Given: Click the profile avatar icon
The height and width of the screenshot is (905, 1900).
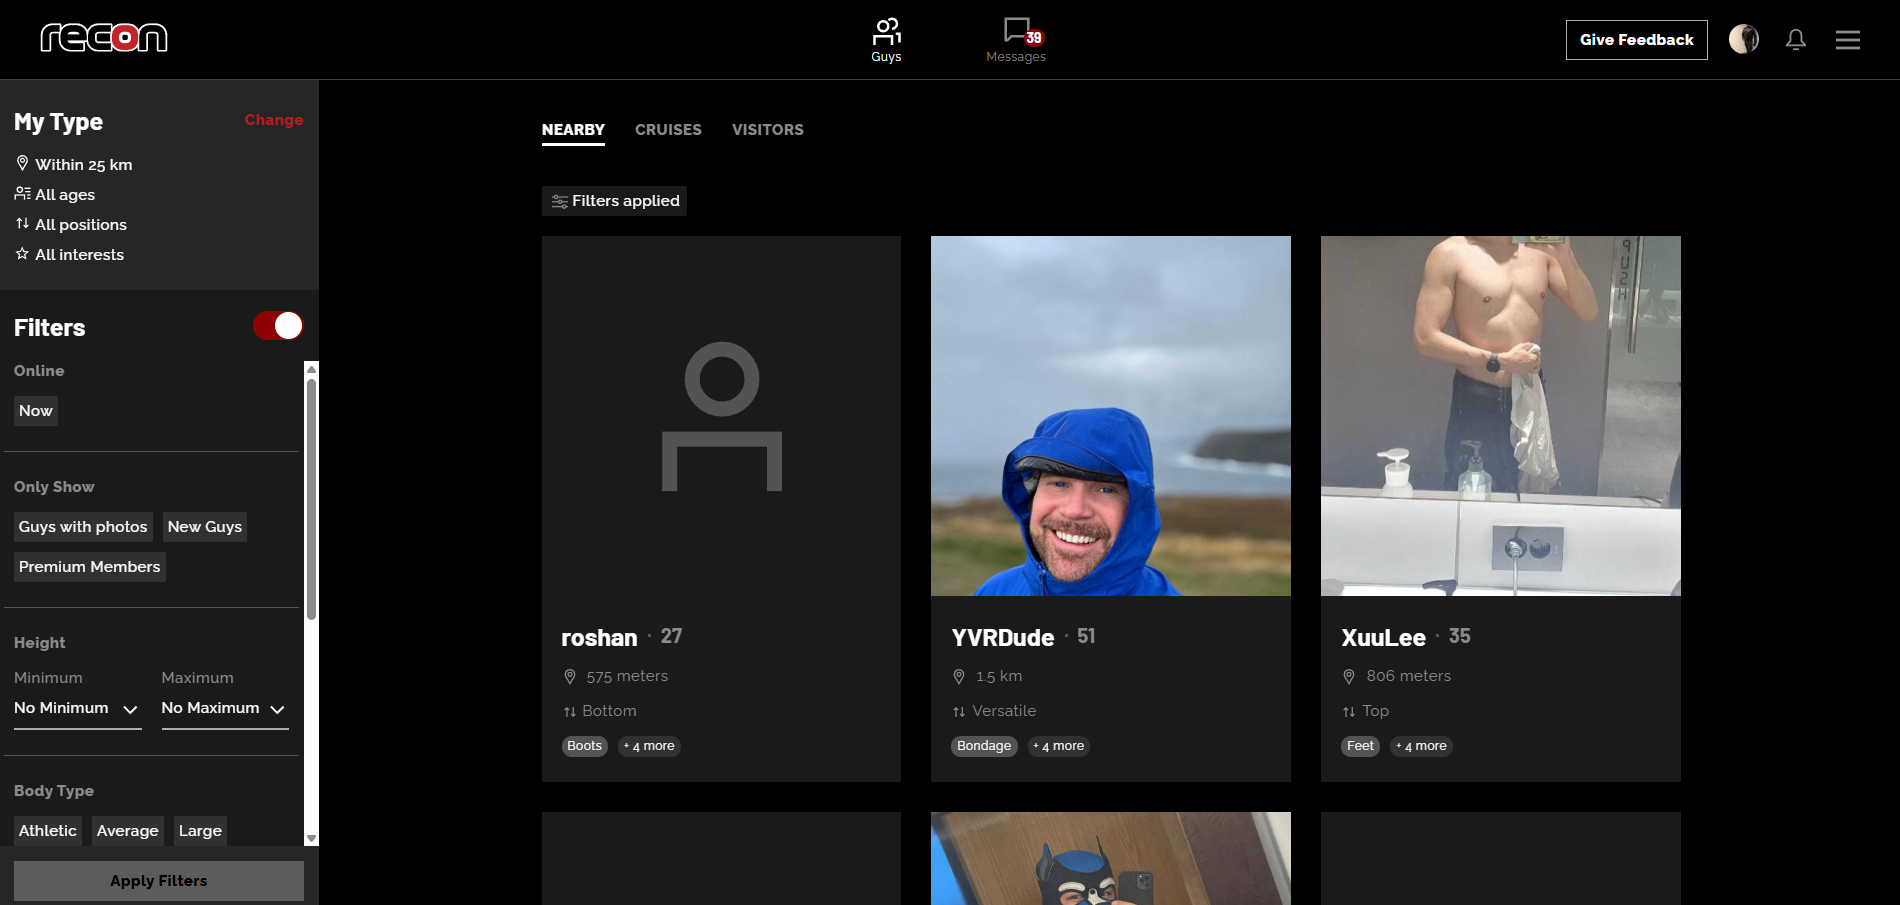Looking at the screenshot, I should pyautogui.click(x=1743, y=39).
